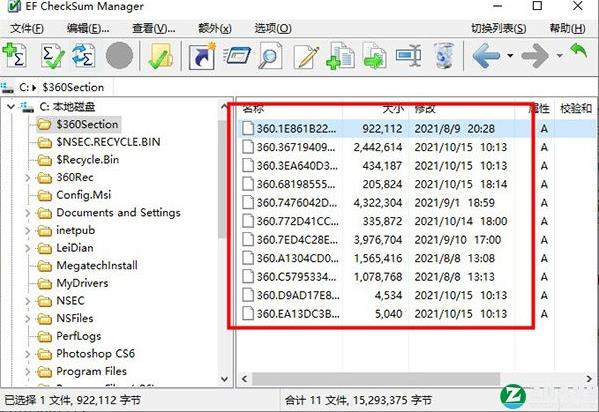
Task: Click the rename icon in toolbar
Action: tap(408, 56)
